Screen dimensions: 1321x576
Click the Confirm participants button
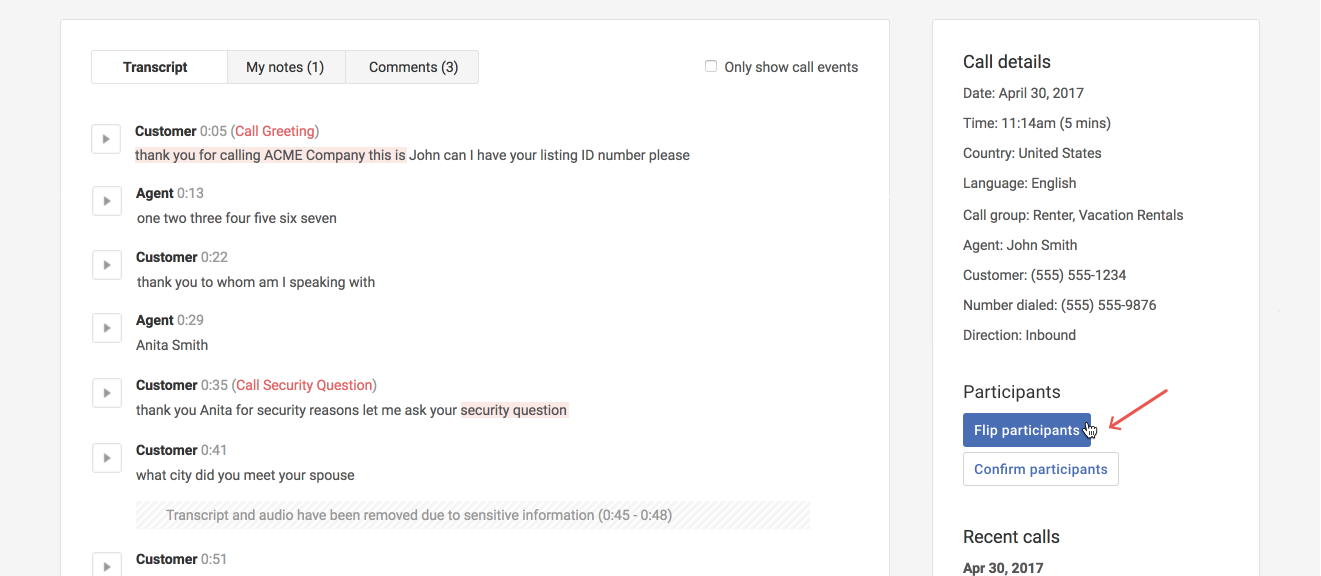tap(1040, 469)
